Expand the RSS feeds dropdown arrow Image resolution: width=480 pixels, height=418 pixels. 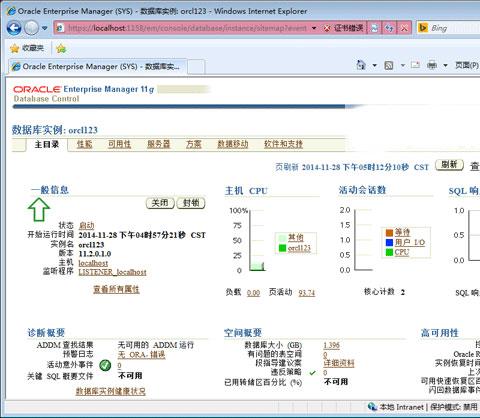(403, 65)
